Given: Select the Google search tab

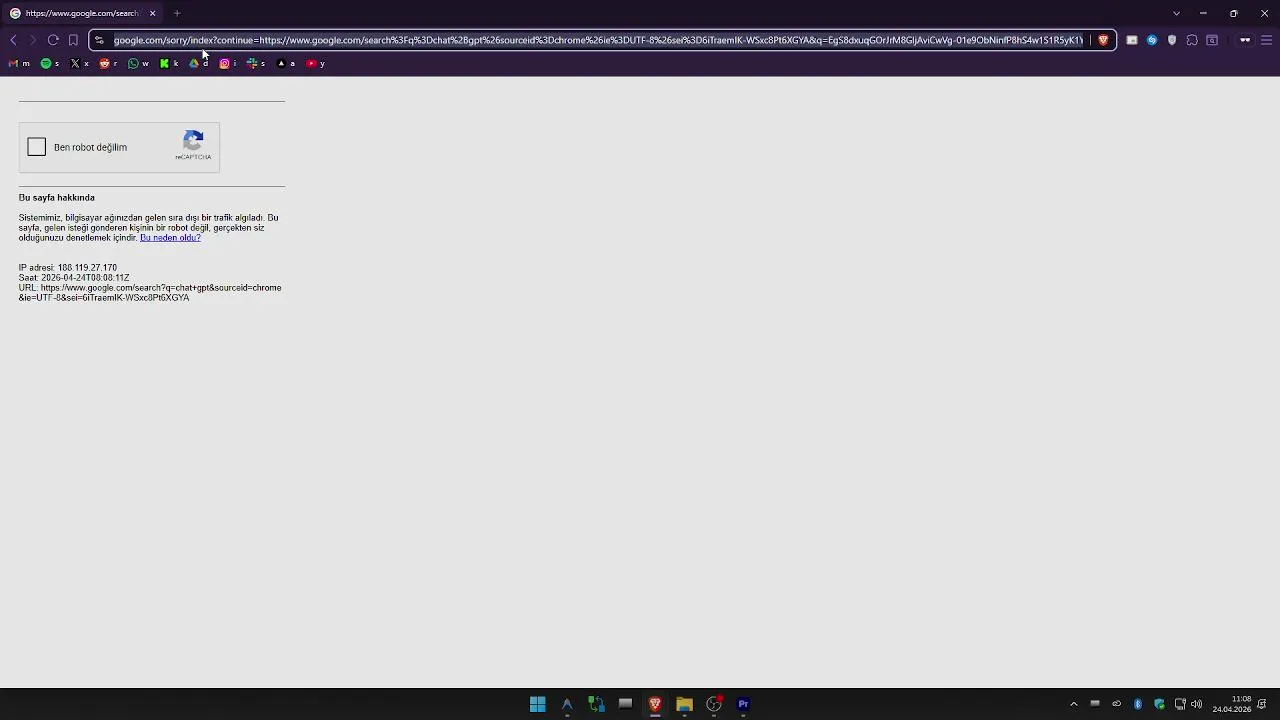Looking at the screenshot, I should click(83, 13).
